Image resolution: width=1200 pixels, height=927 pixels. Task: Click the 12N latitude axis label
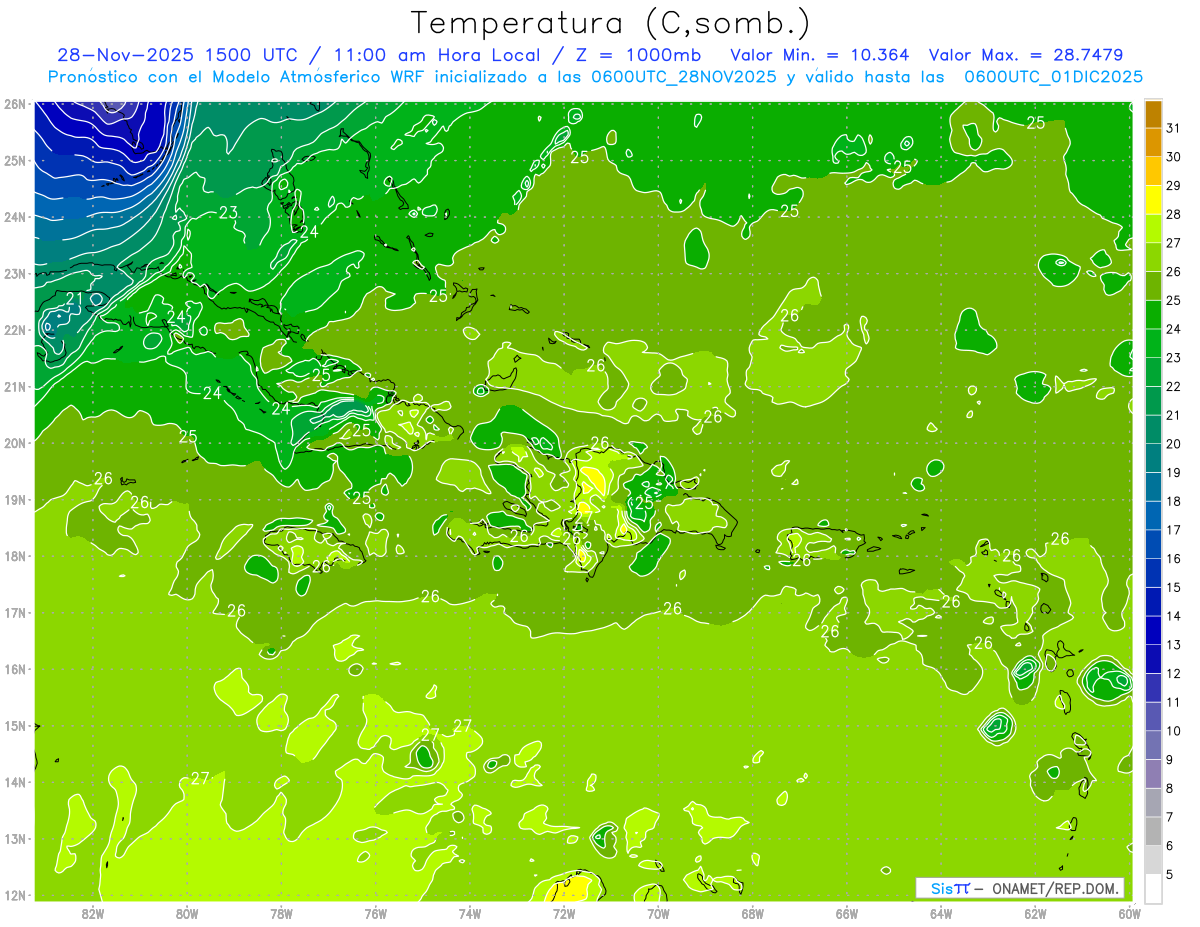tap(15, 895)
